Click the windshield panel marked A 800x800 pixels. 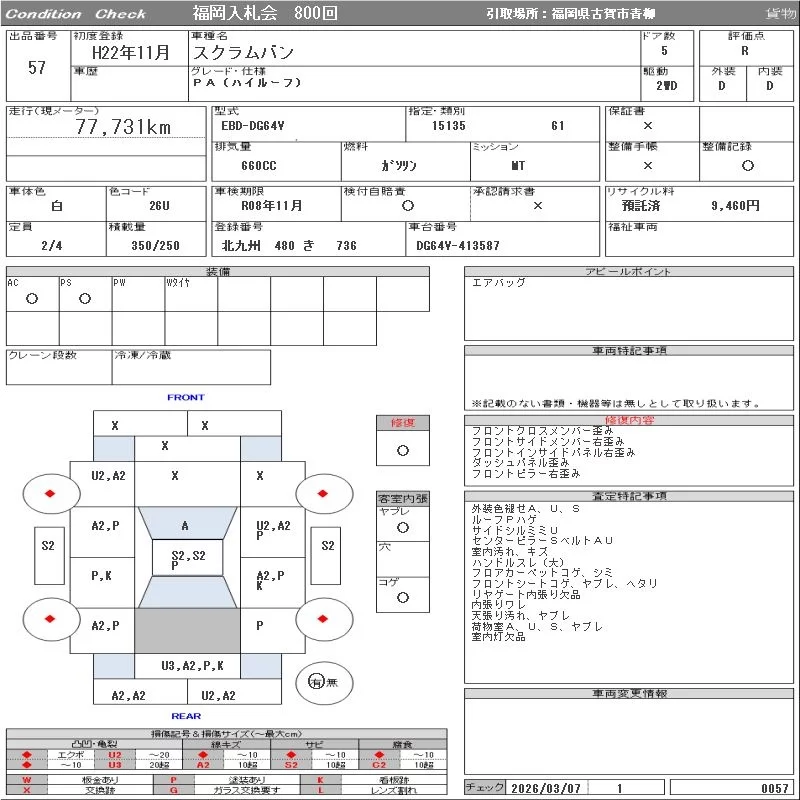coord(185,526)
